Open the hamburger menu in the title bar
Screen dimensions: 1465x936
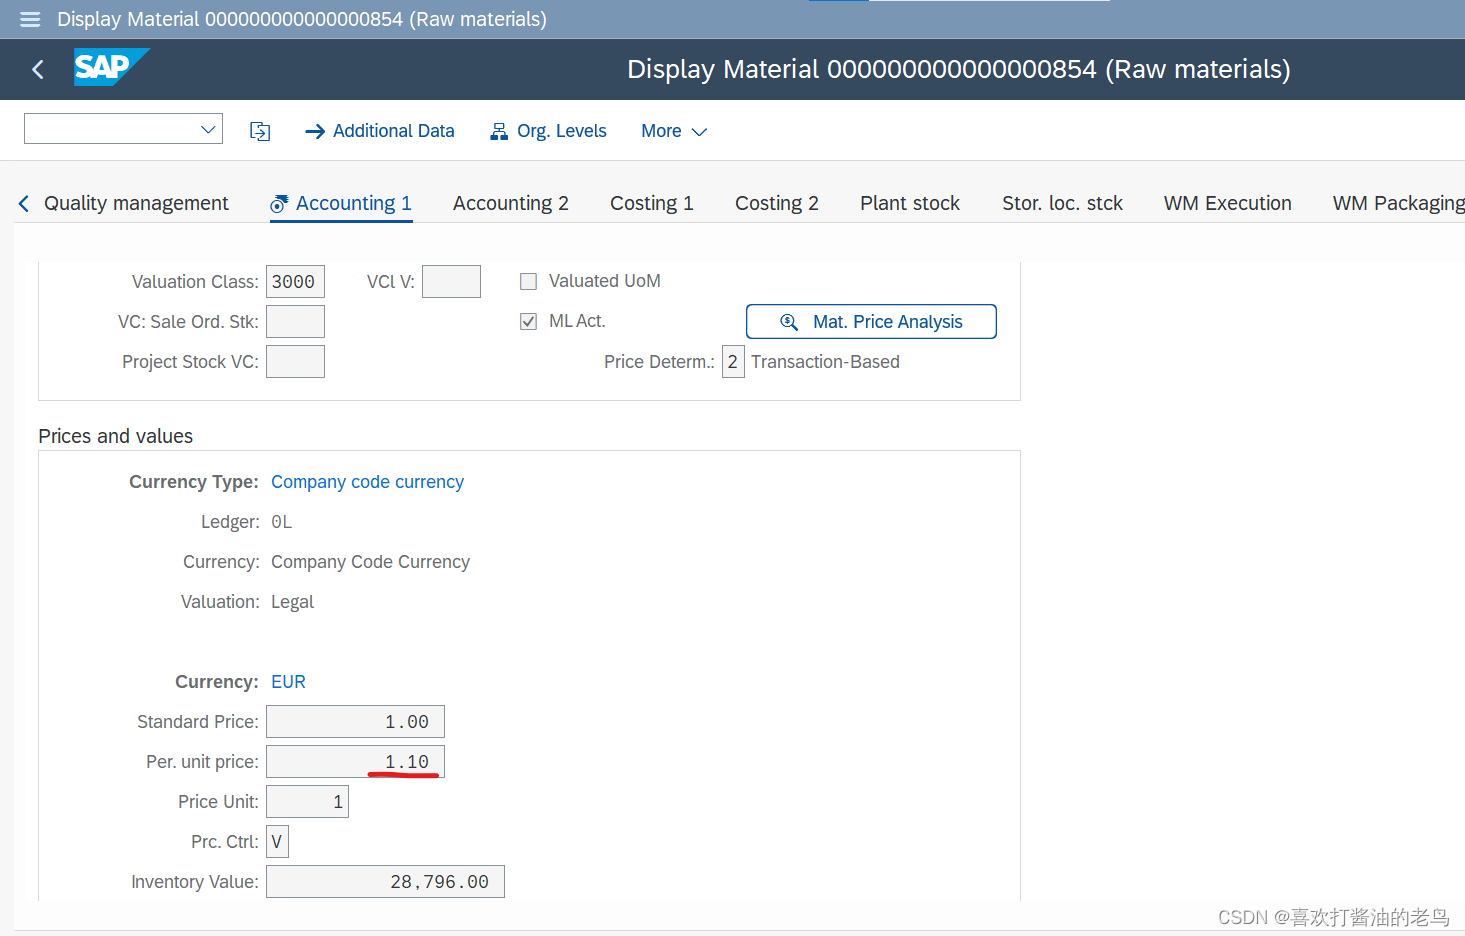[x=29, y=19]
